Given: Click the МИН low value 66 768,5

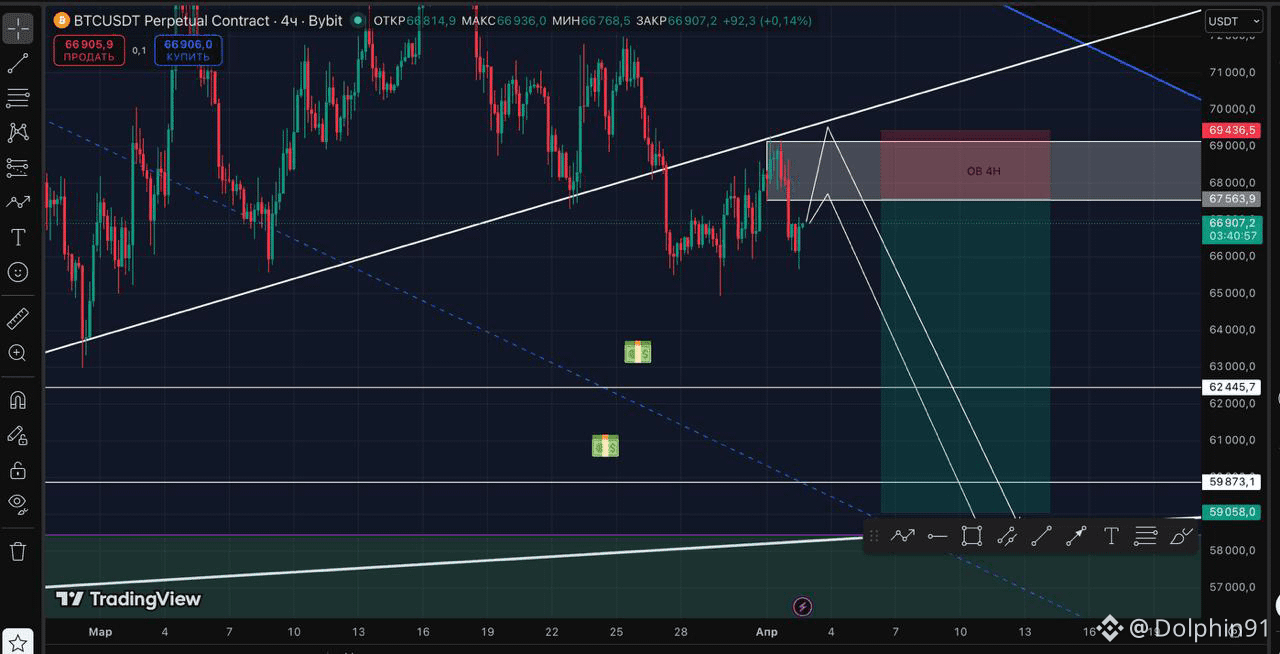Looking at the screenshot, I should 606,20.
